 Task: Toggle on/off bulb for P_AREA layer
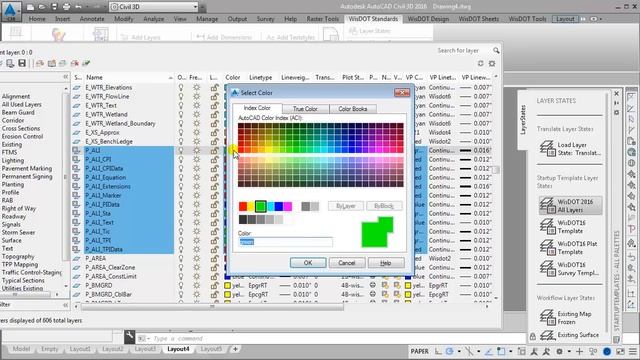181,258
